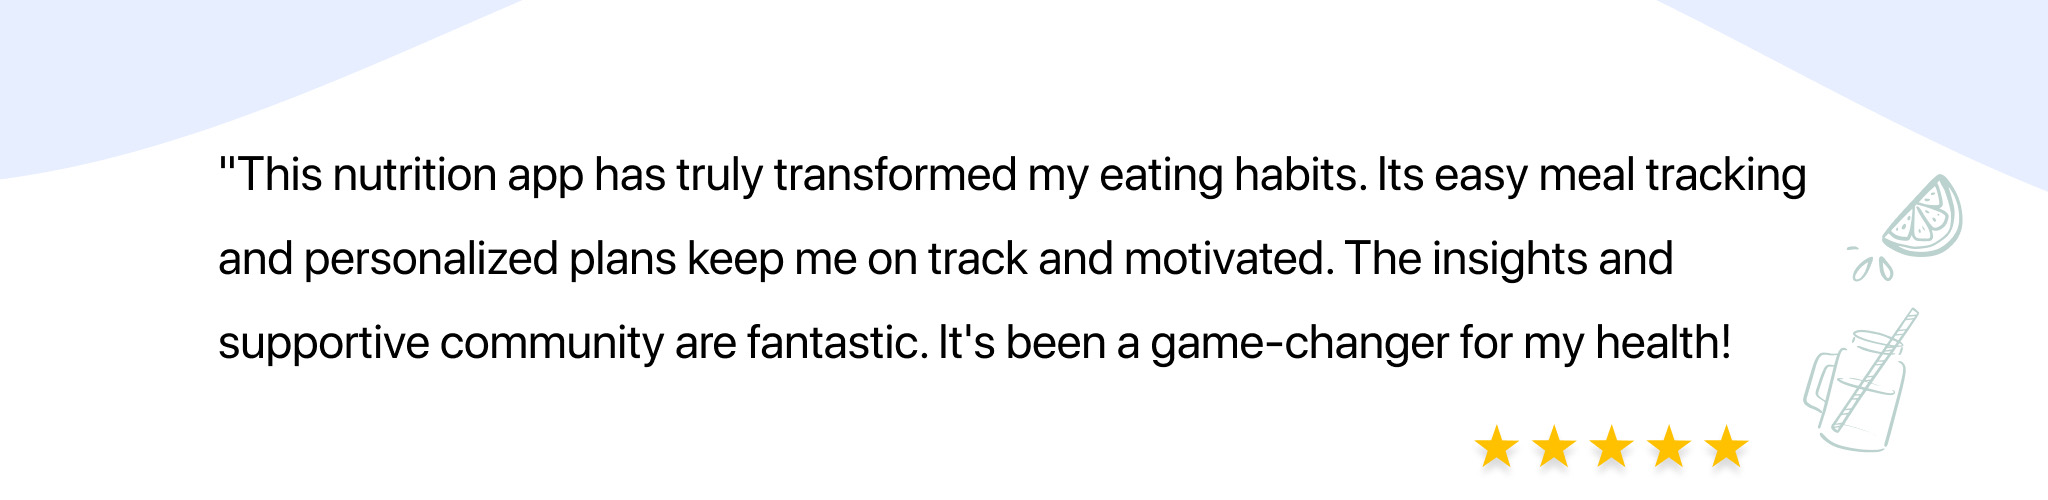Click the first yellow rating star
The width and height of the screenshot is (2048, 500).
point(1496,446)
